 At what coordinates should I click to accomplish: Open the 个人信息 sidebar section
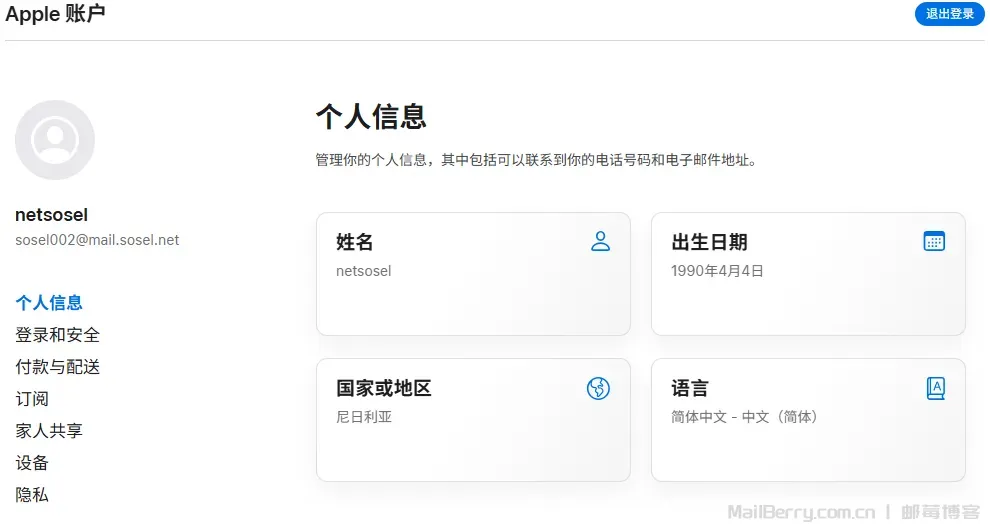point(49,303)
